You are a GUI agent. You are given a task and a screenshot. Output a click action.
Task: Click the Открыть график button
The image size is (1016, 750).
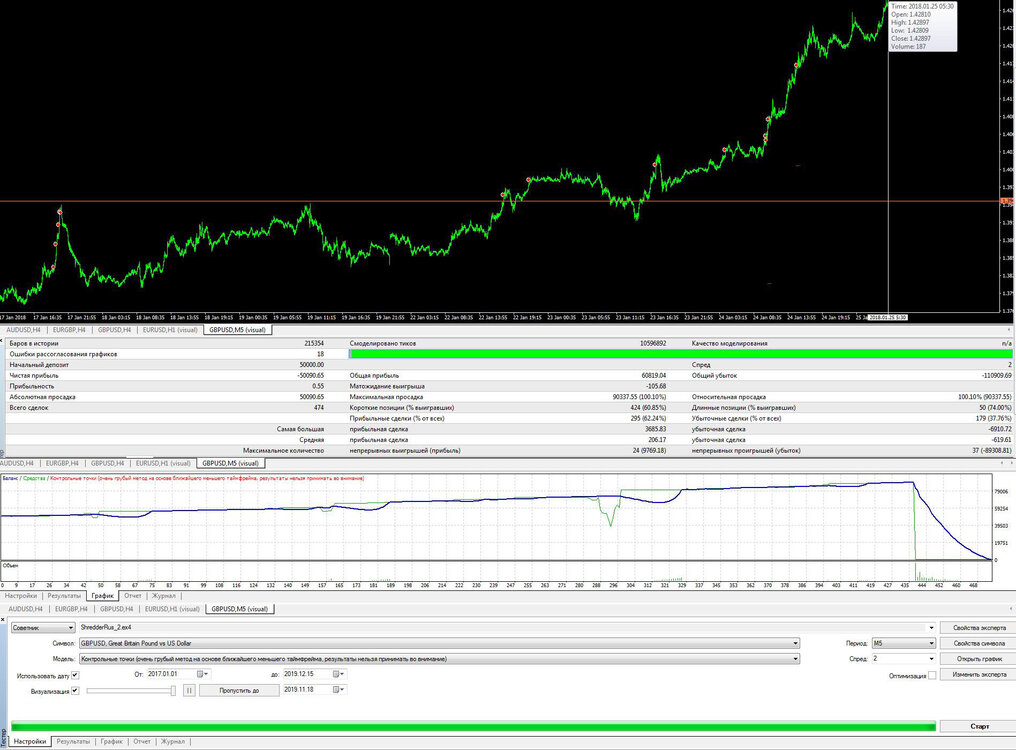[979, 659]
